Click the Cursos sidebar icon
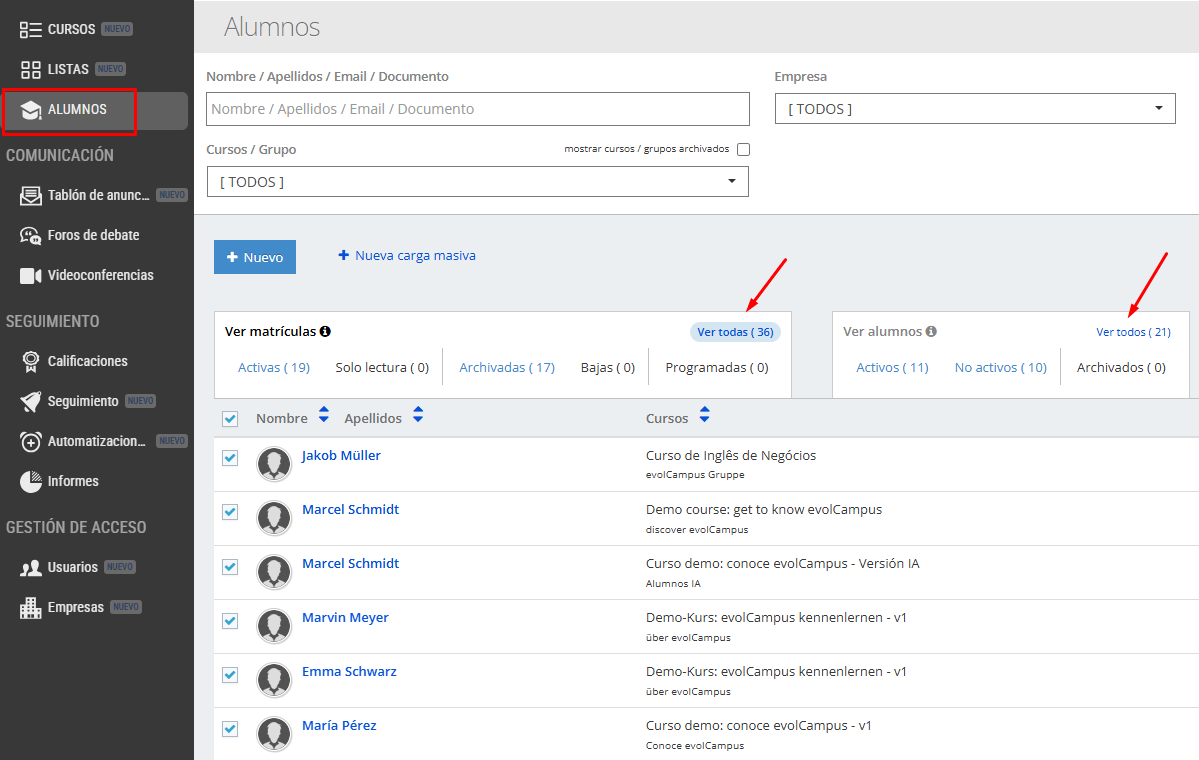This screenshot has width=1199, height=760. [30, 29]
